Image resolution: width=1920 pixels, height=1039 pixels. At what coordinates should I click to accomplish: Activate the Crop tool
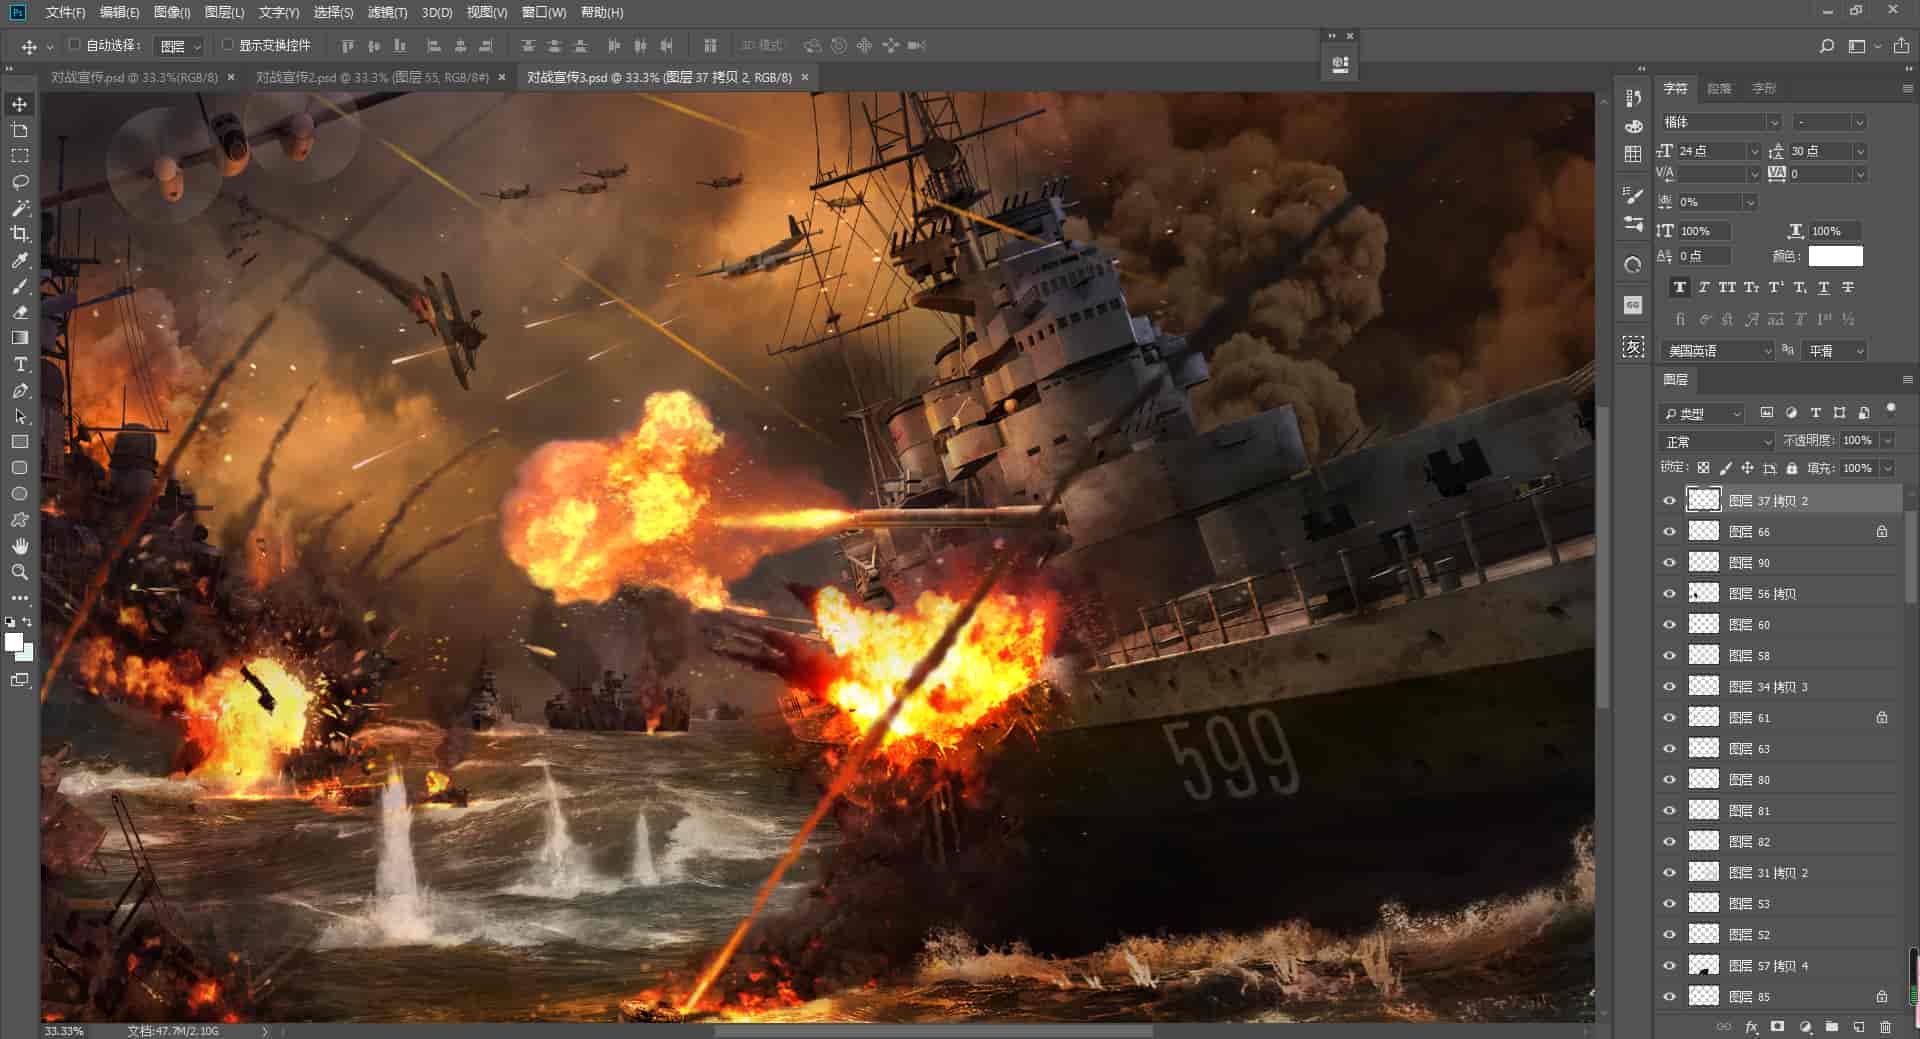19,234
